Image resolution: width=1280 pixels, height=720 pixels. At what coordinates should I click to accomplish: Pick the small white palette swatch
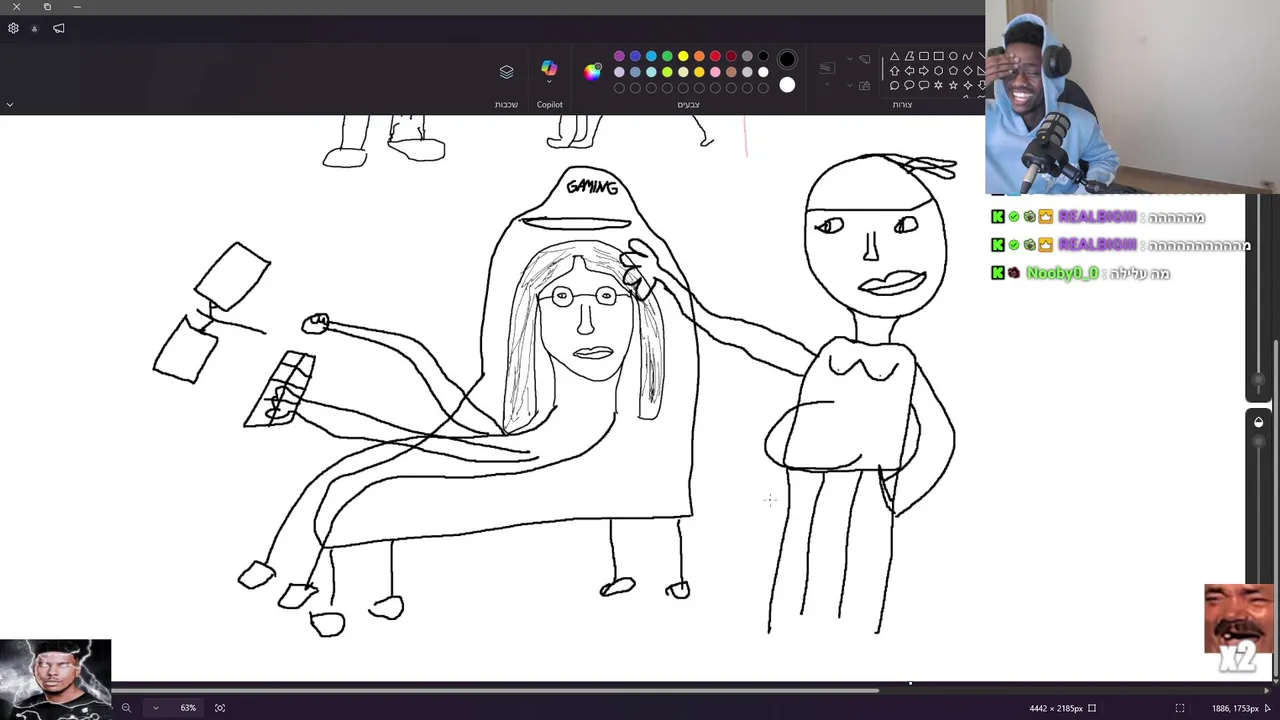point(763,72)
